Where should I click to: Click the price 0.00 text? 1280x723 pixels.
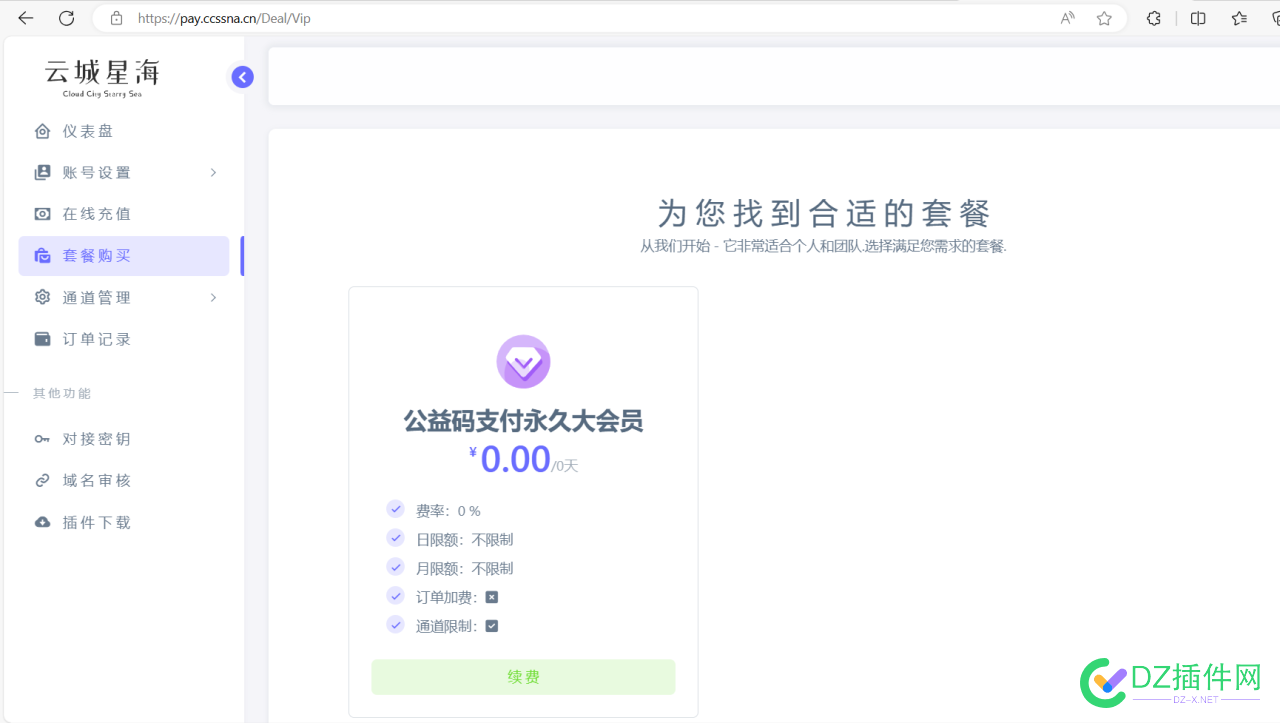point(515,459)
